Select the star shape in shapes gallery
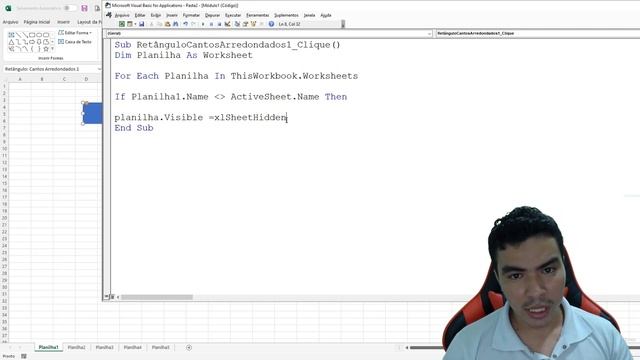 (x=46, y=49)
